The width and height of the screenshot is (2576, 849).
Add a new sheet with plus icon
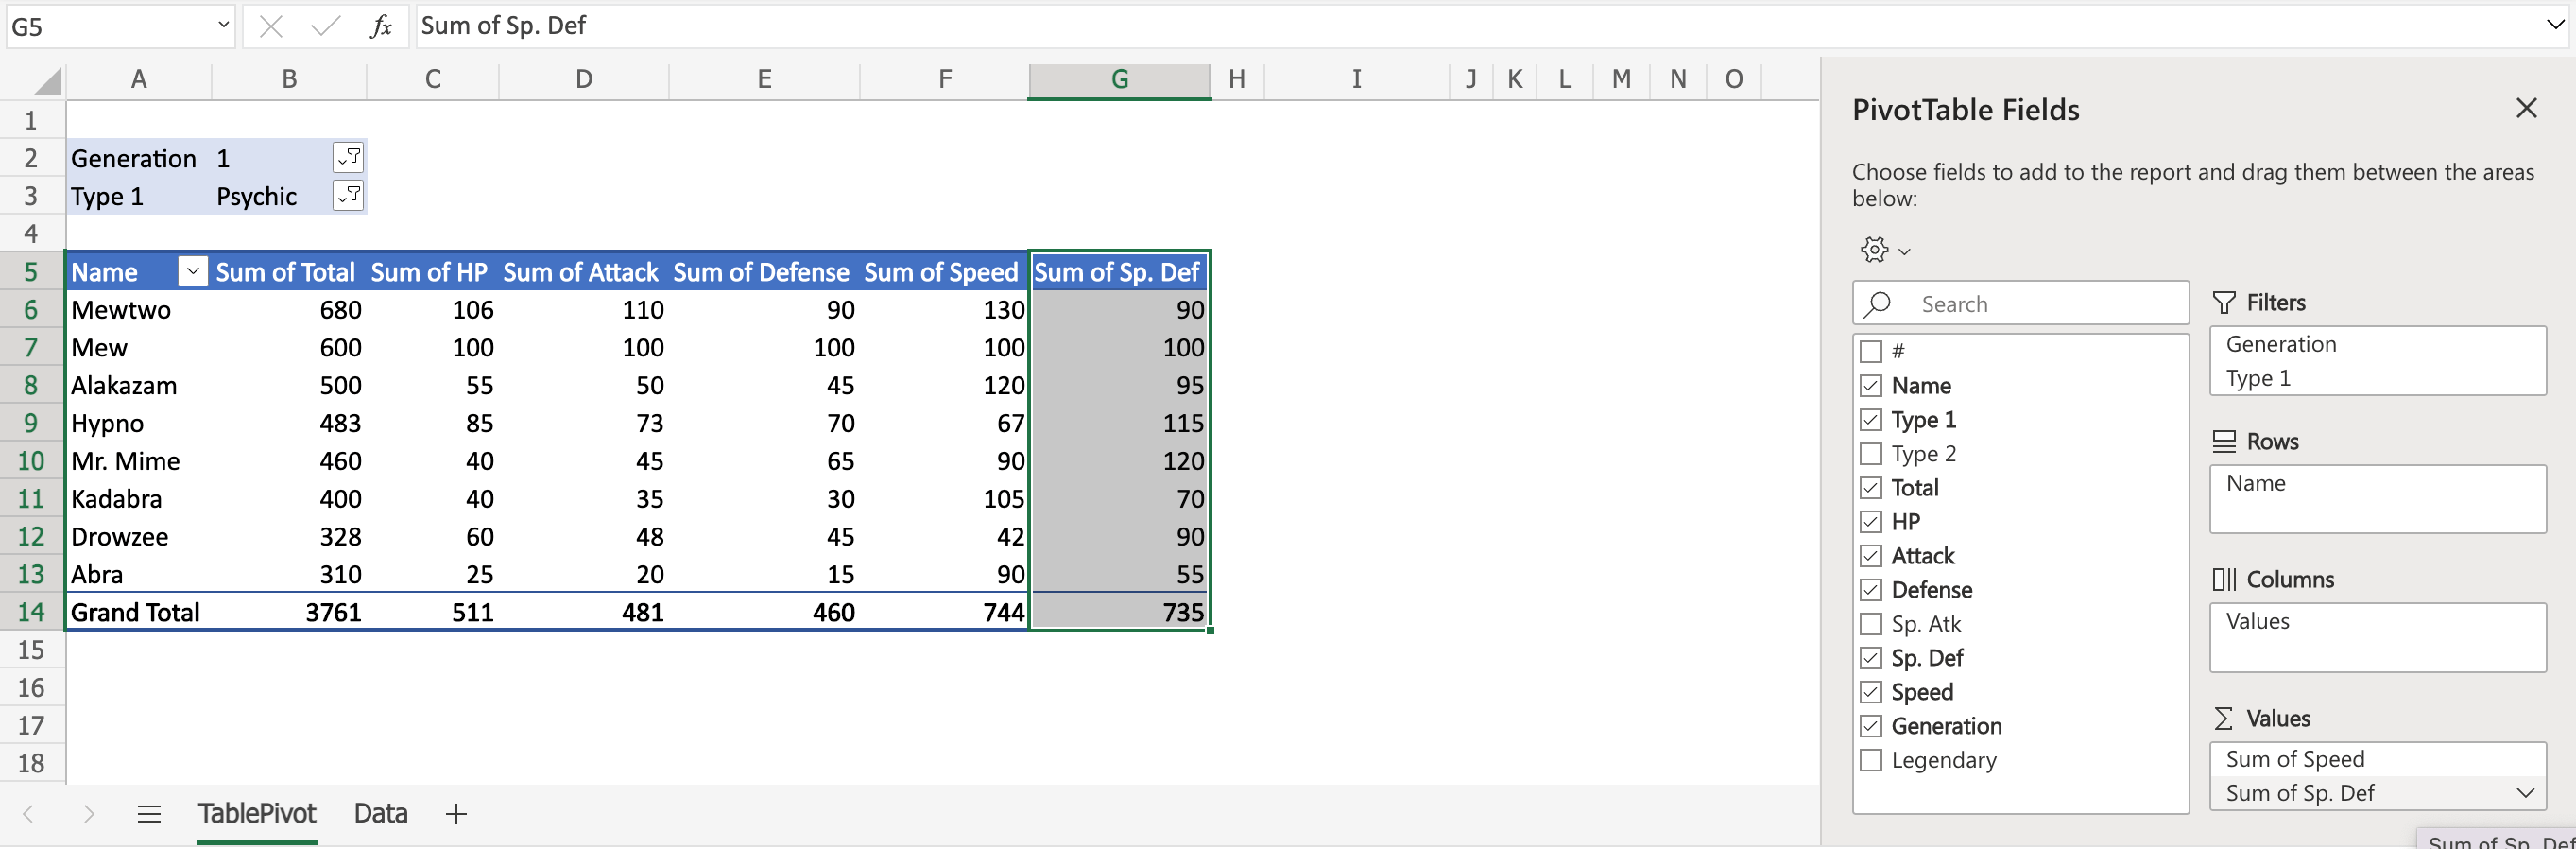[x=456, y=814]
